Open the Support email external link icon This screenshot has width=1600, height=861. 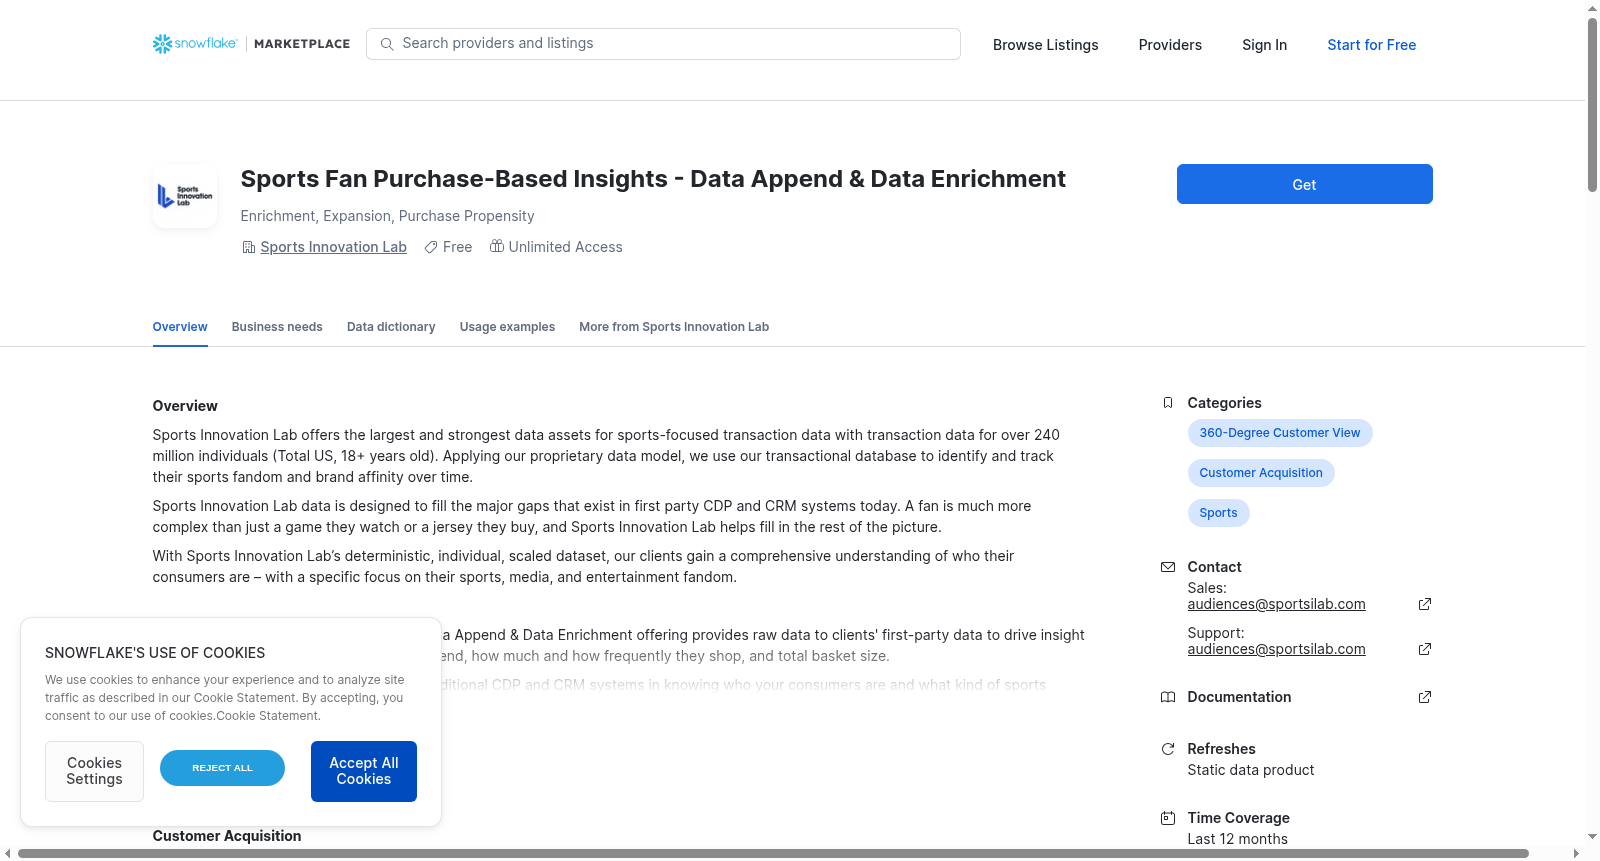(1425, 649)
